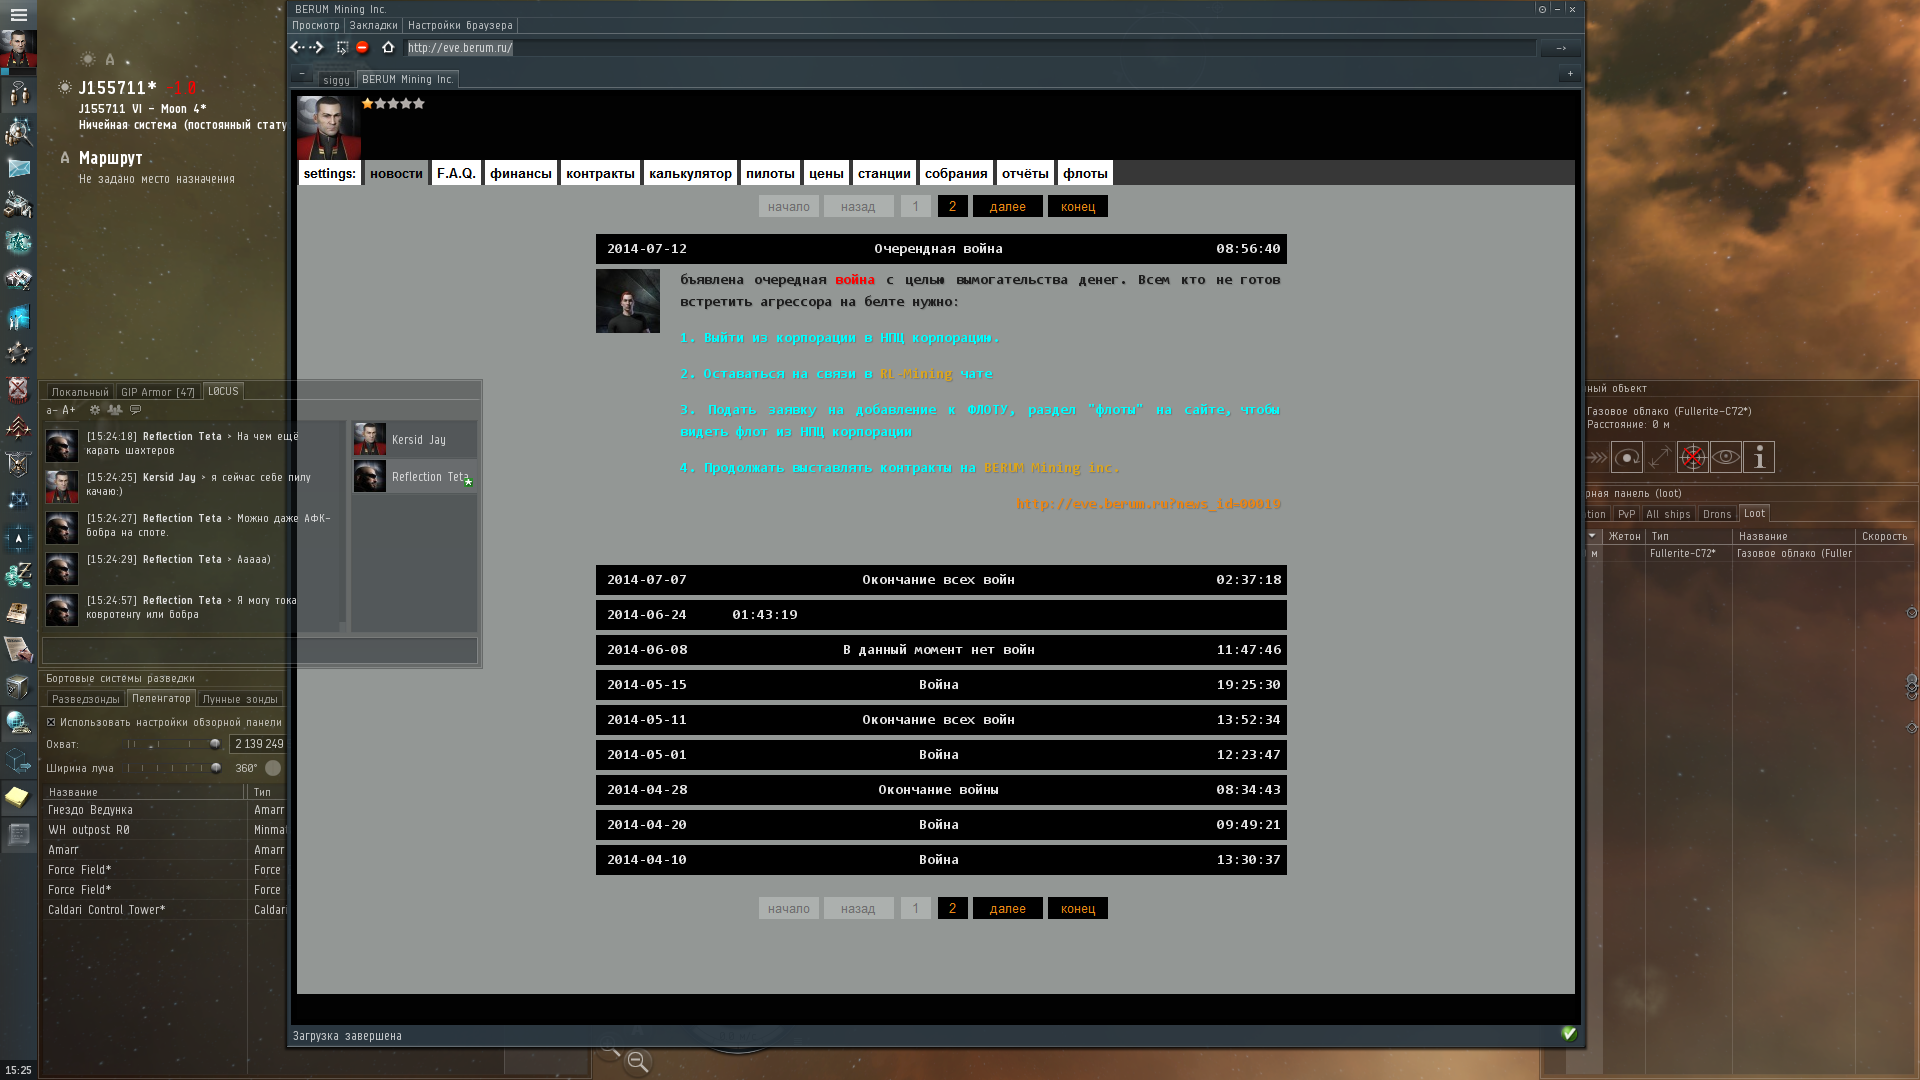Click browser URL address field
Image resolution: width=1920 pixels, height=1080 pixels.
(969, 48)
